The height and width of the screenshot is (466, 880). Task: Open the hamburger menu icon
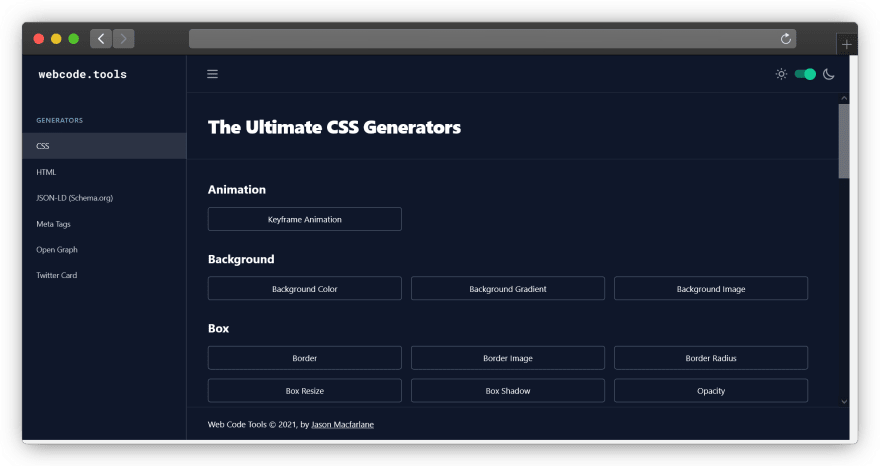pos(212,74)
